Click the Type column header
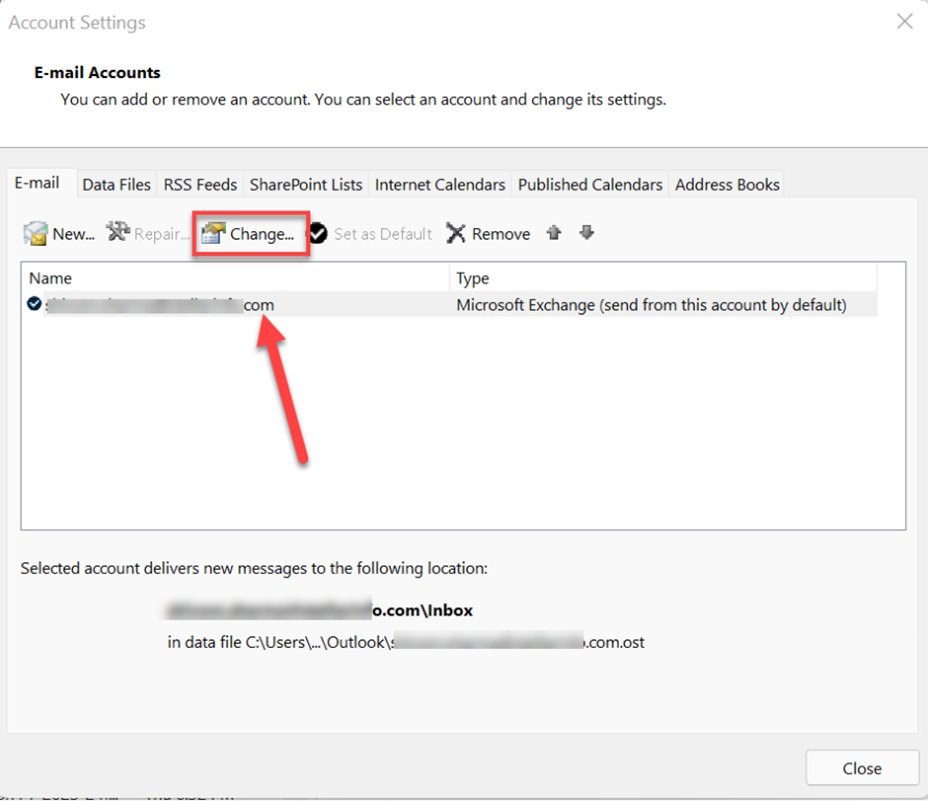This screenshot has height=801, width=928. [x=663, y=278]
